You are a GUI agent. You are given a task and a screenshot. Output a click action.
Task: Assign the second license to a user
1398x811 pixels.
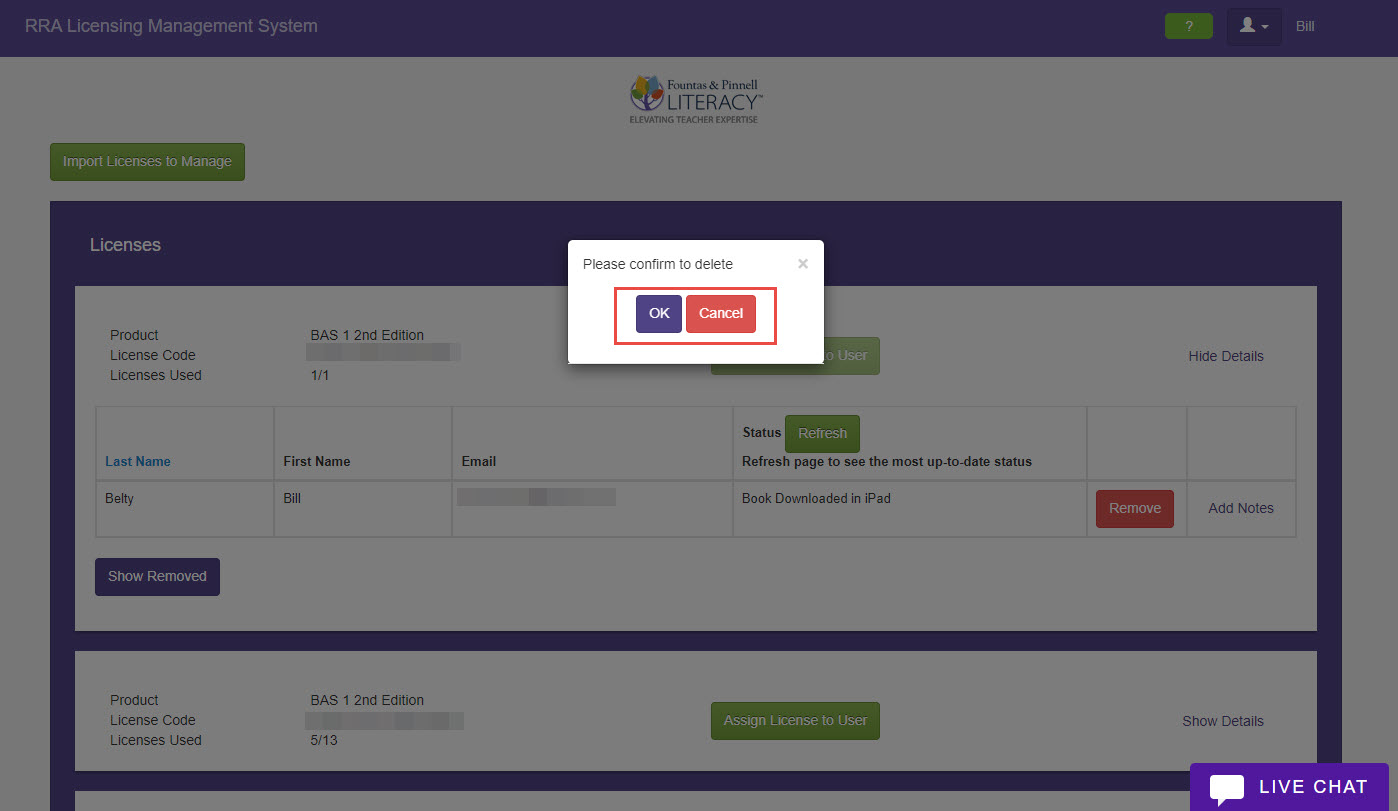click(x=795, y=720)
